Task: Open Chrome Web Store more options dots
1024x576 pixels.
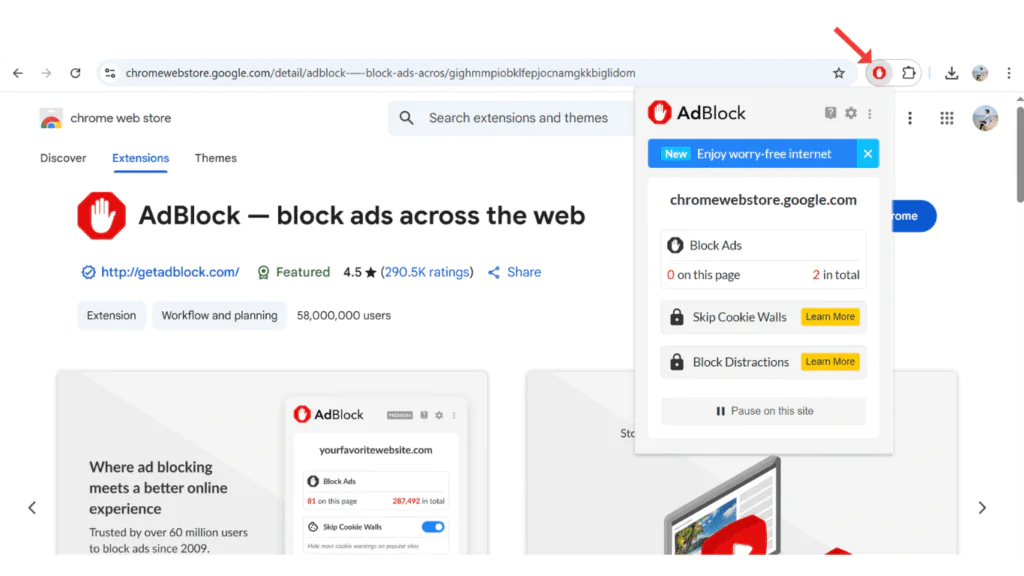Action: tap(910, 118)
